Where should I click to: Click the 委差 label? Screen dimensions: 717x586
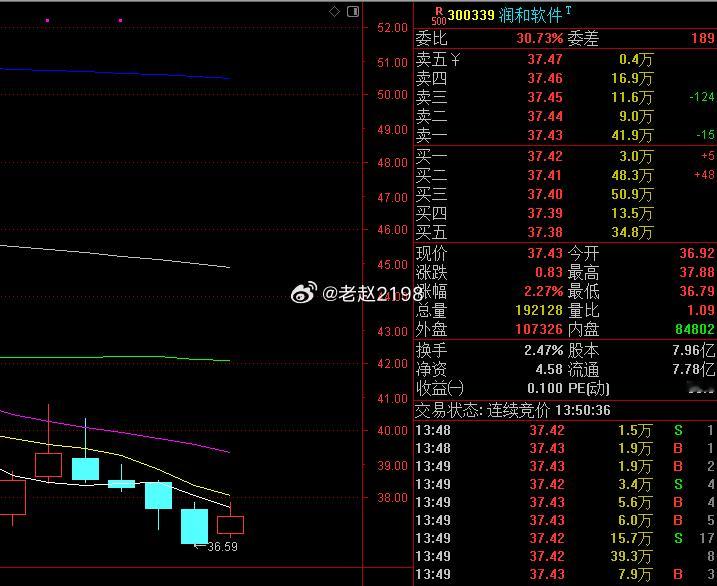tap(583, 38)
